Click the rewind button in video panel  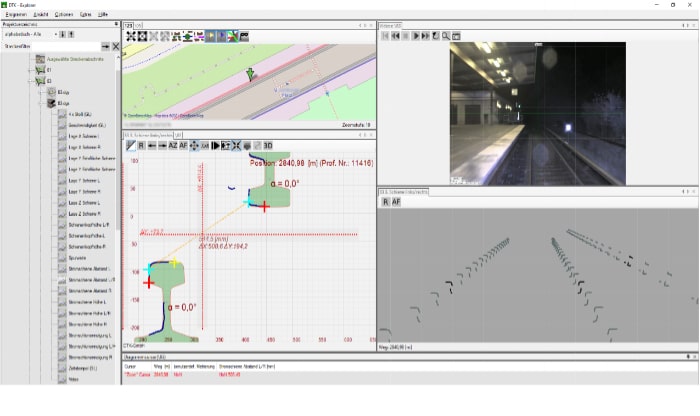pyautogui.click(x=396, y=35)
